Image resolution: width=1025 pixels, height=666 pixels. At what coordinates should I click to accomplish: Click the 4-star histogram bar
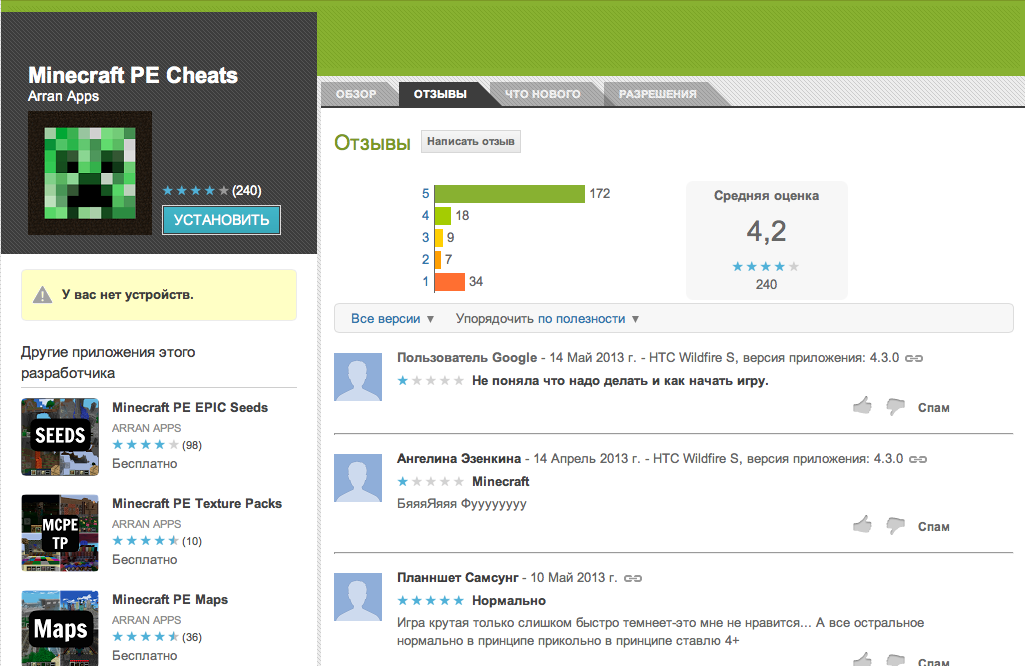[x=443, y=216]
